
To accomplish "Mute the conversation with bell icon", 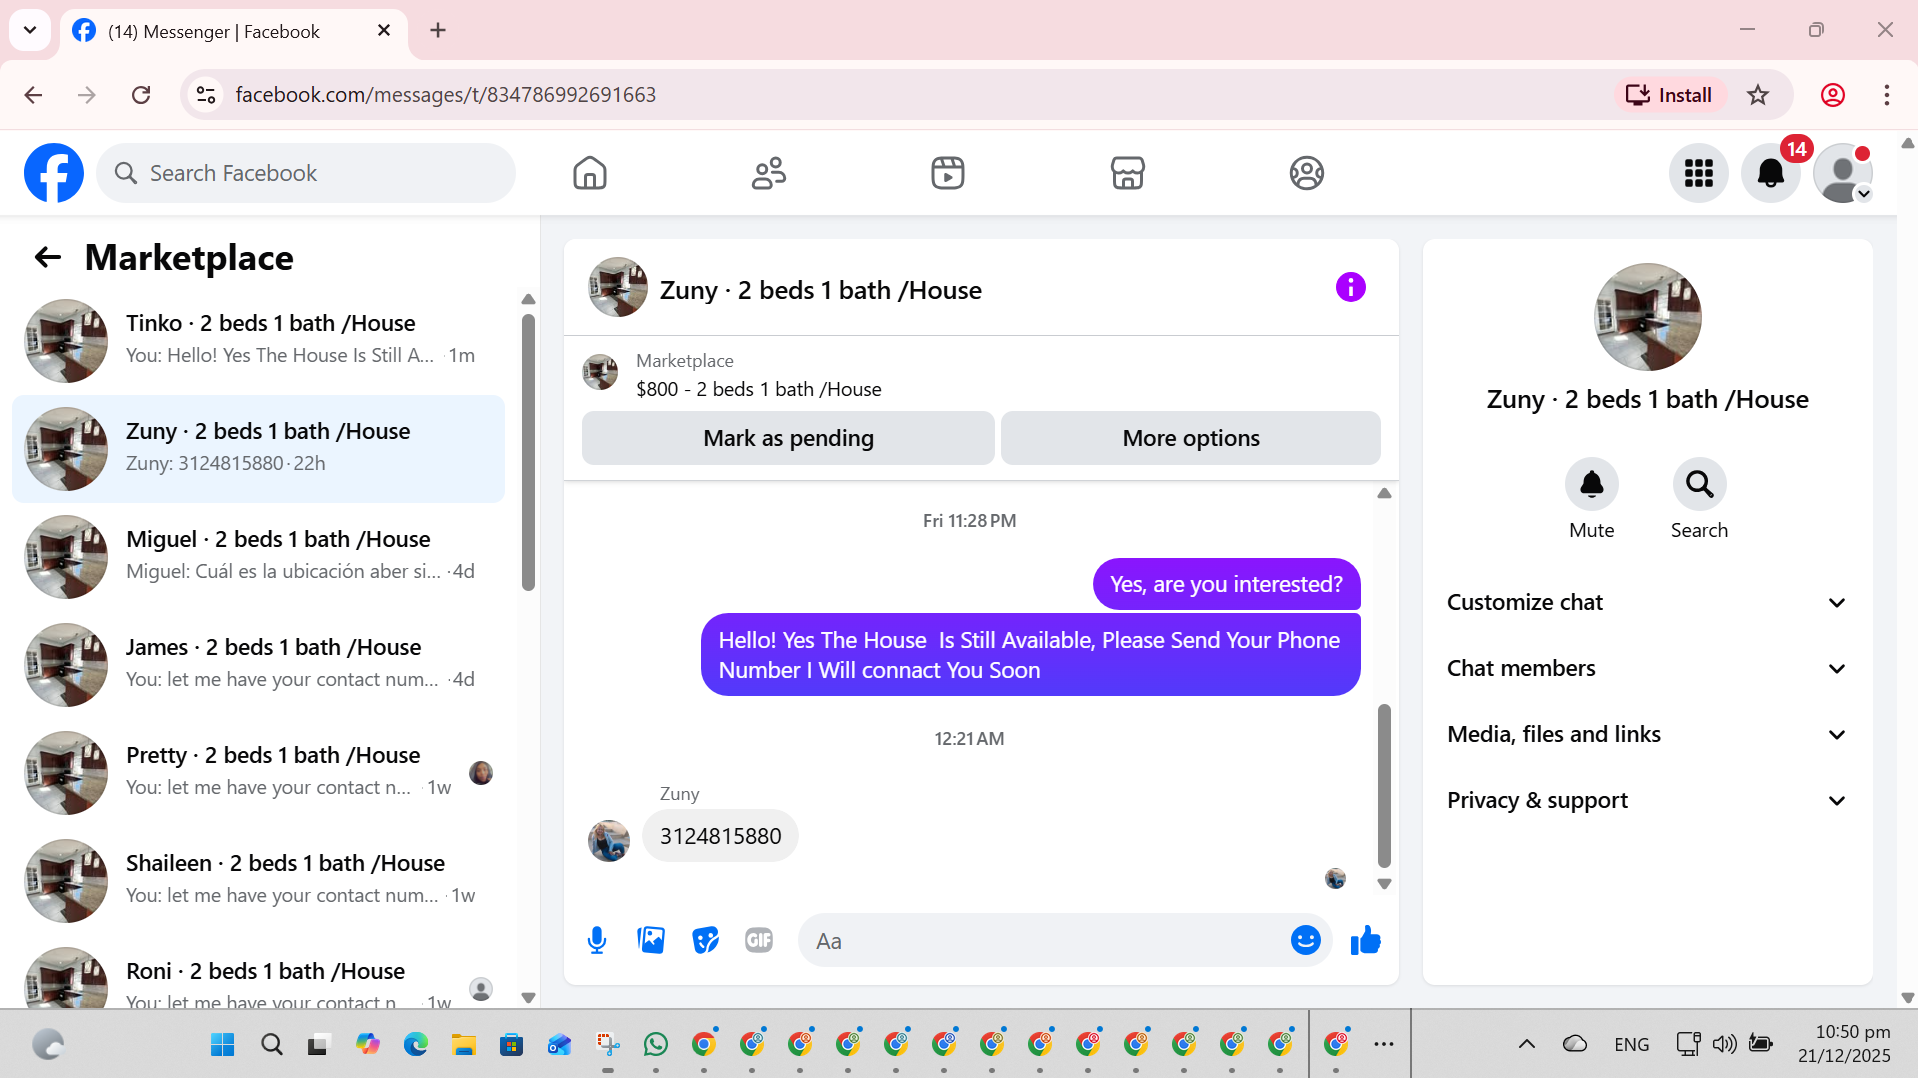I will click(x=1591, y=485).
